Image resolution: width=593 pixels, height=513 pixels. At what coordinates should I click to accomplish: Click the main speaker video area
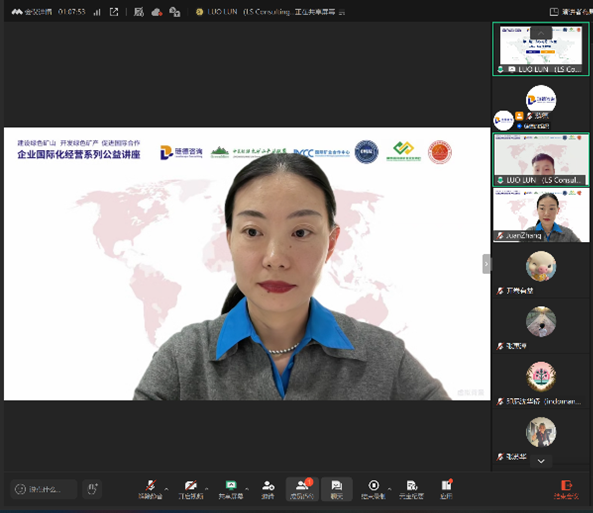(247, 264)
